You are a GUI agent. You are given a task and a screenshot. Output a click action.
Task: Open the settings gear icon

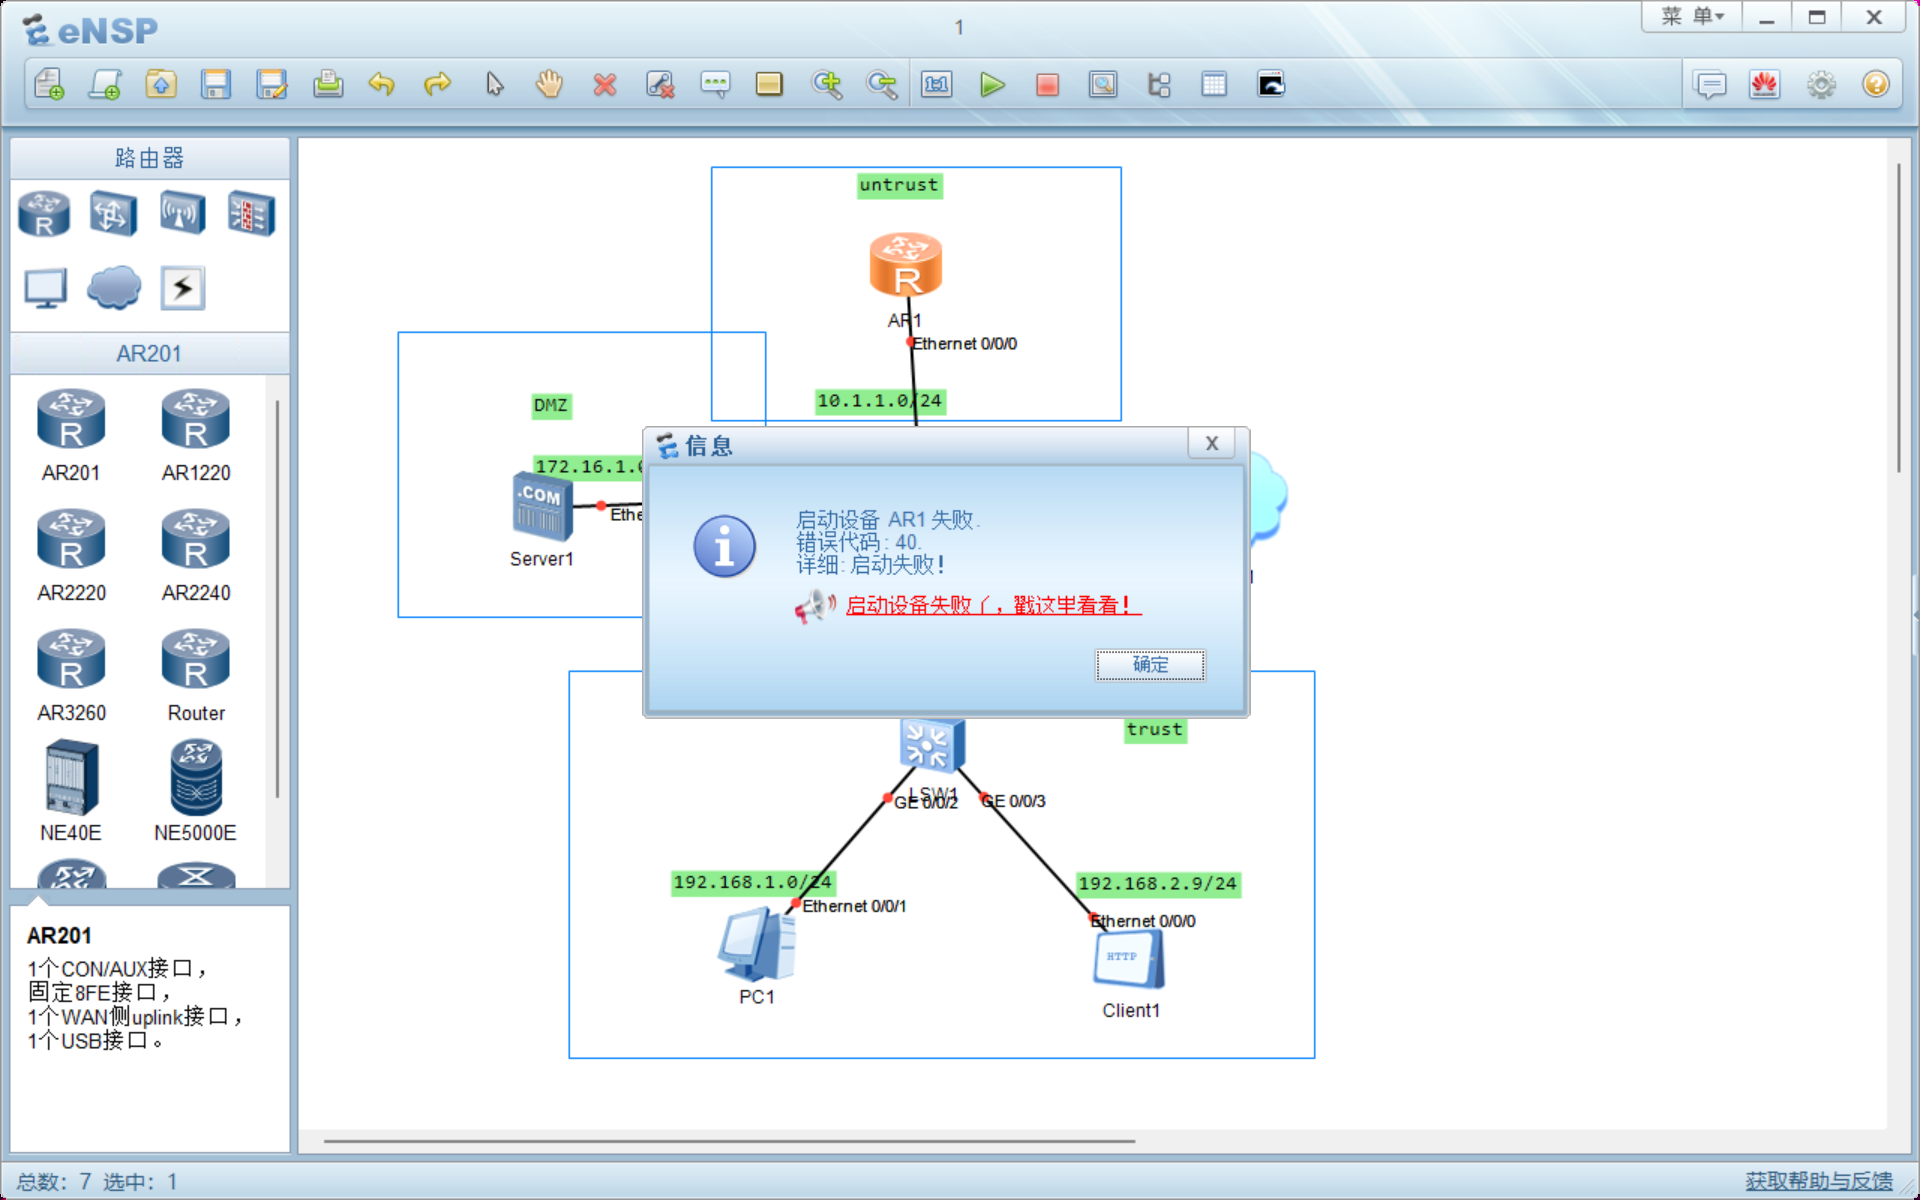[x=1820, y=85]
